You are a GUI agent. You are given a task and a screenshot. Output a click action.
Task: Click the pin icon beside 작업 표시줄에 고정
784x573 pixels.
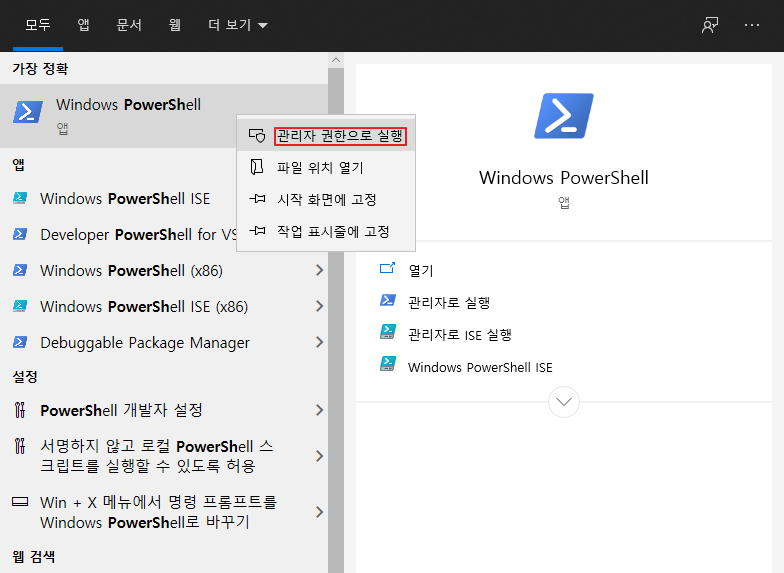257,231
